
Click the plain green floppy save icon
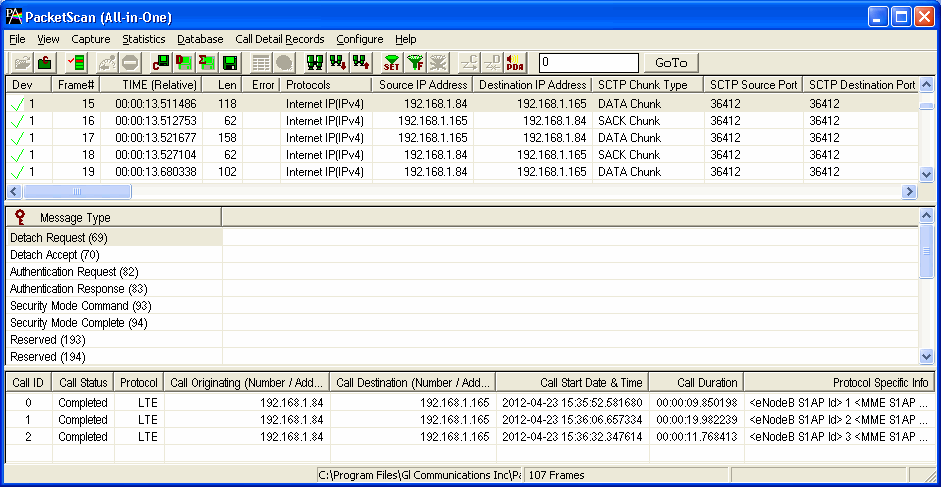coord(229,62)
